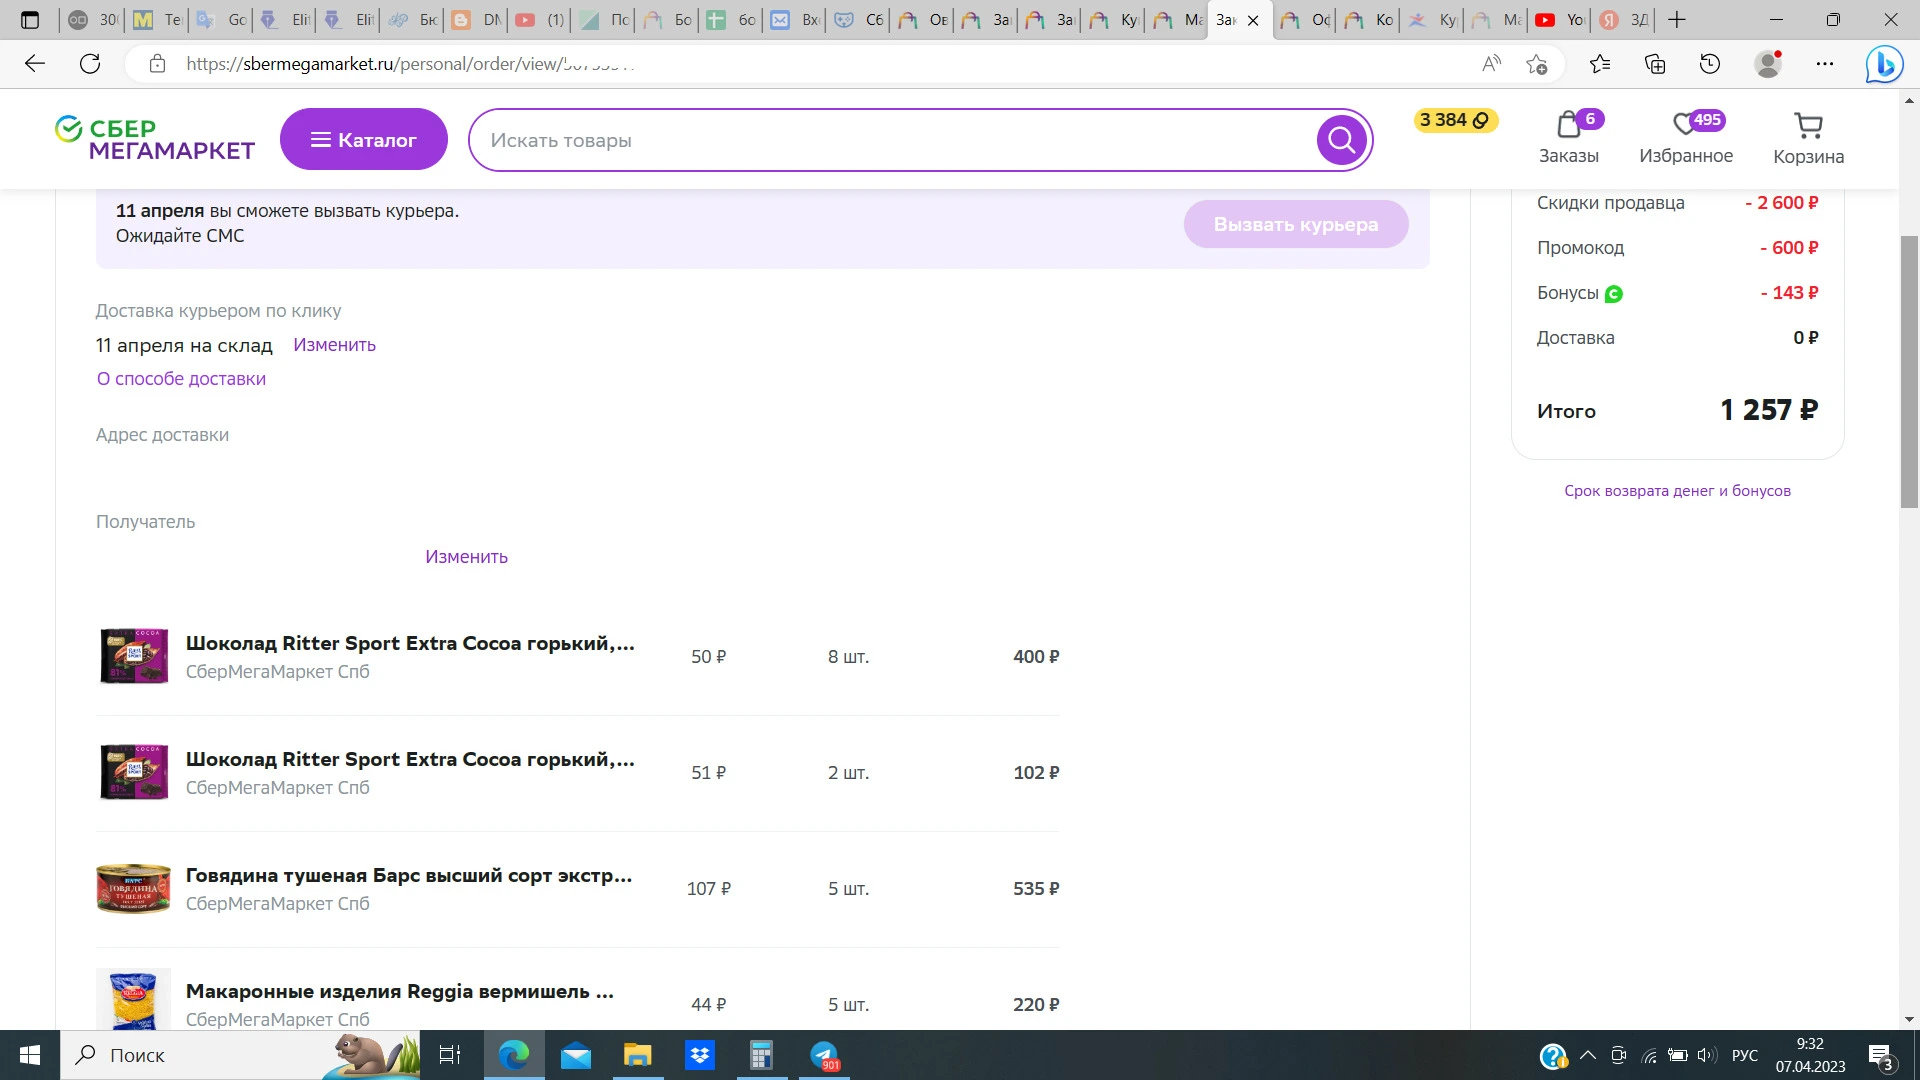Open a new browser tab
Screen dimensions: 1920x1080
pos(1677,20)
